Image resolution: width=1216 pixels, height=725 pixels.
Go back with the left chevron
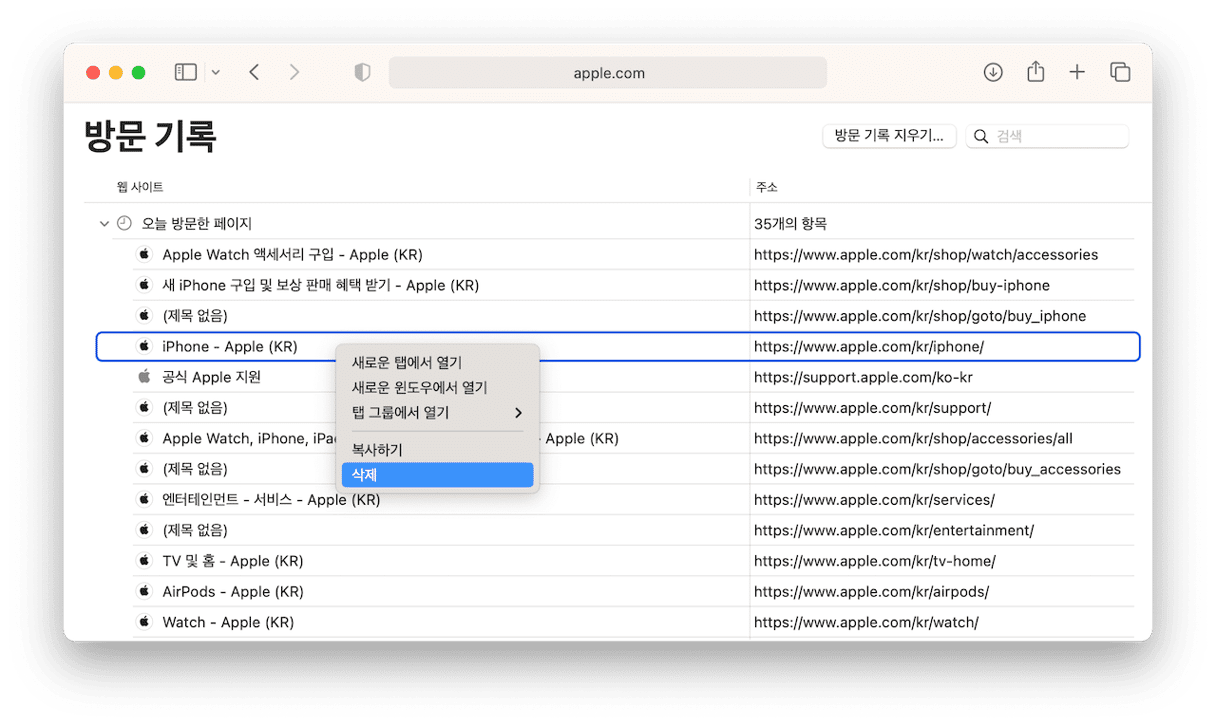pos(254,72)
